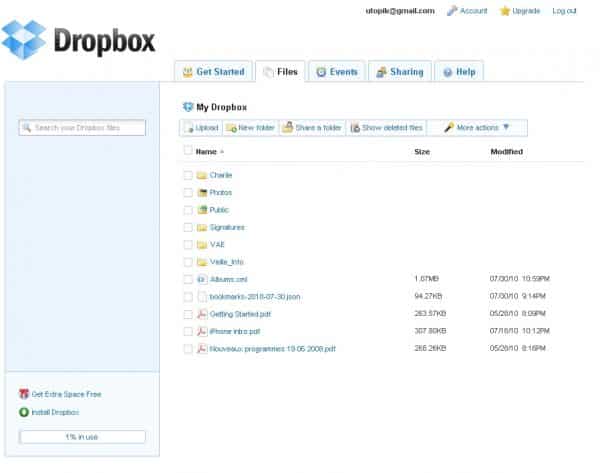Click the Public folder icon
The width and height of the screenshot is (600, 473).
point(202,210)
